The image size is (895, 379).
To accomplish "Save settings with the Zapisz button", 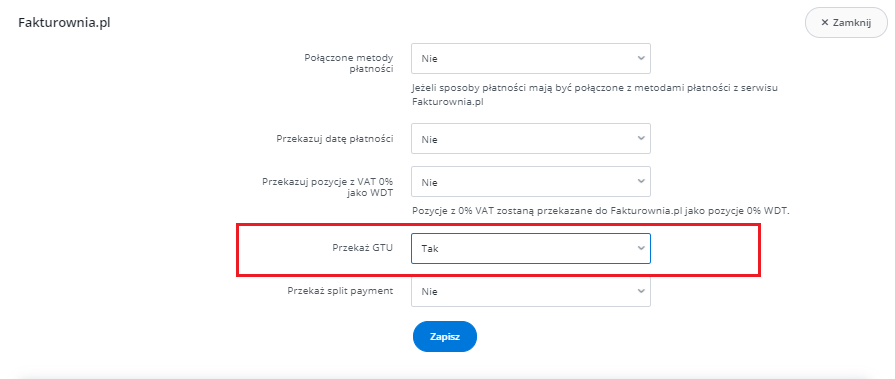I will [445, 337].
